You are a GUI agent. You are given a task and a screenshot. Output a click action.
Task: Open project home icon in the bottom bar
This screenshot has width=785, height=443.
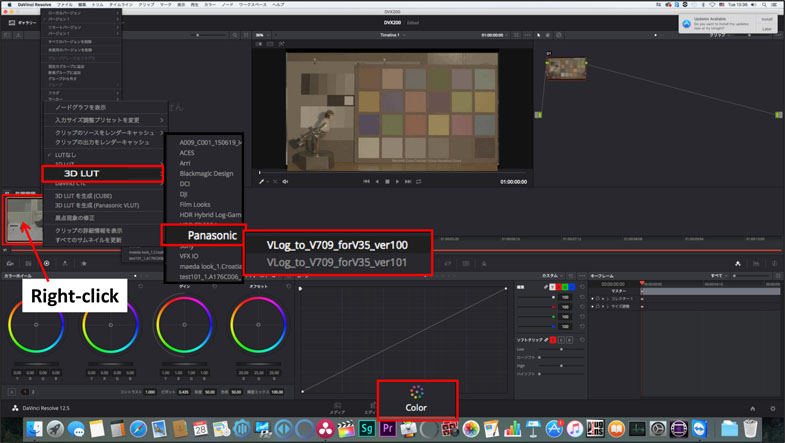pos(752,408)
